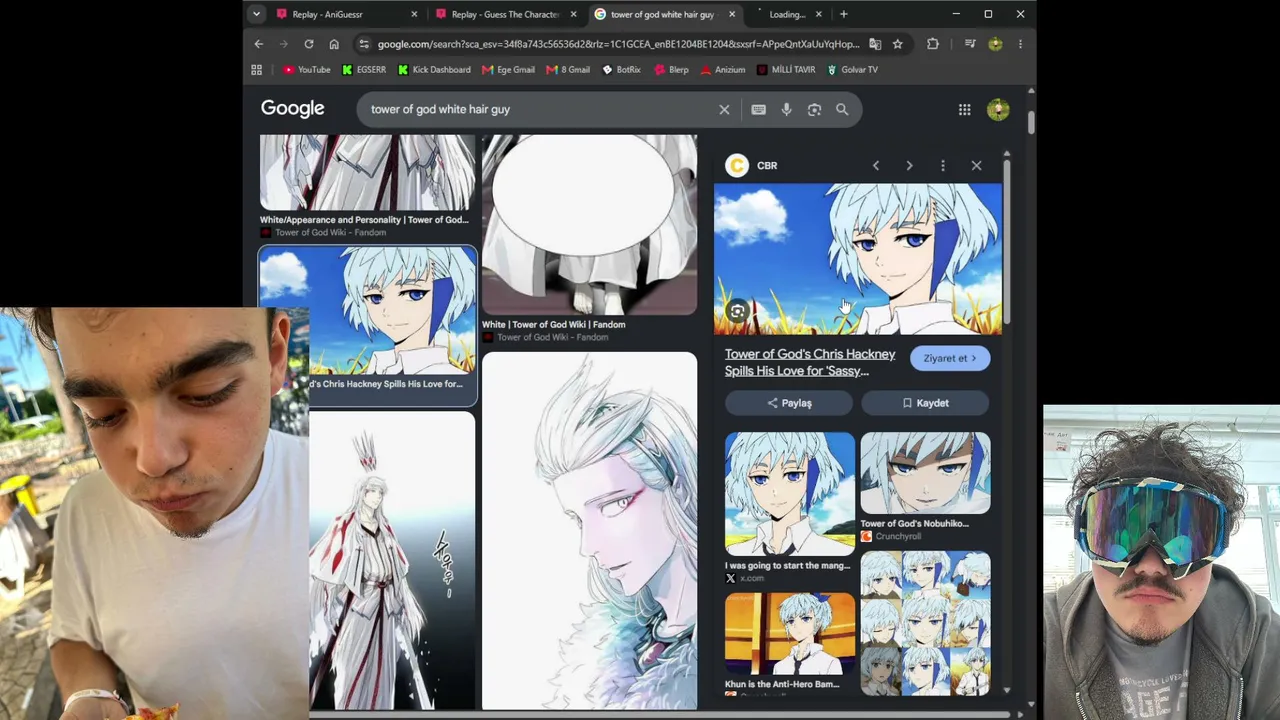Open the CBR source logo
This screenshot has height=720, width=1280.
coord(737,166)
